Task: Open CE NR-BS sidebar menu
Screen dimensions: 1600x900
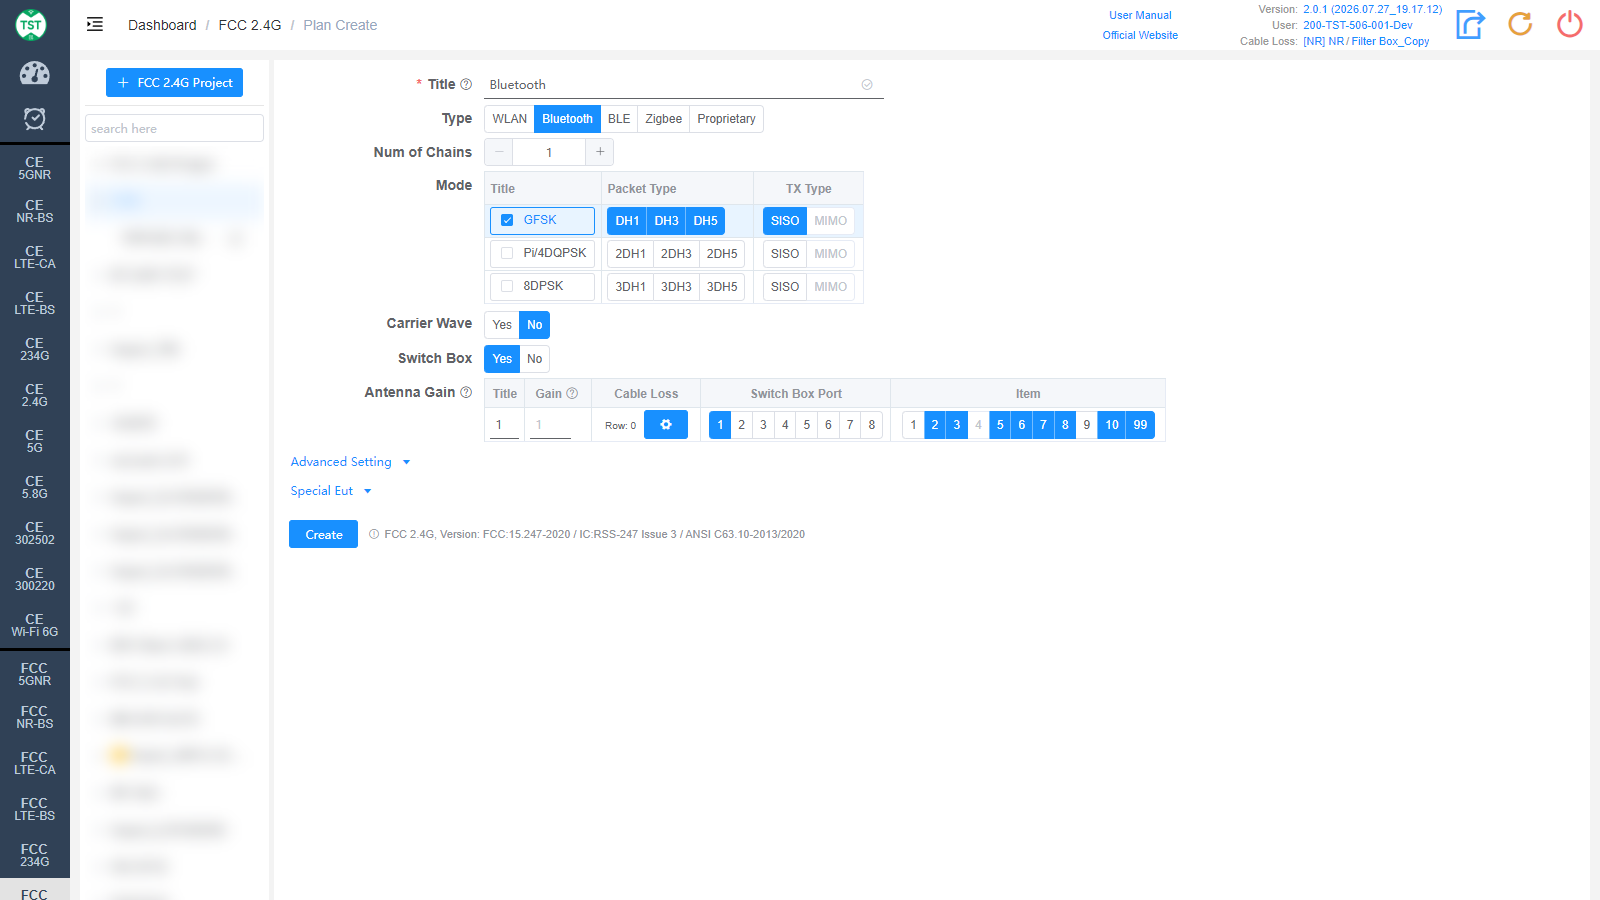Action: [35, 211]
